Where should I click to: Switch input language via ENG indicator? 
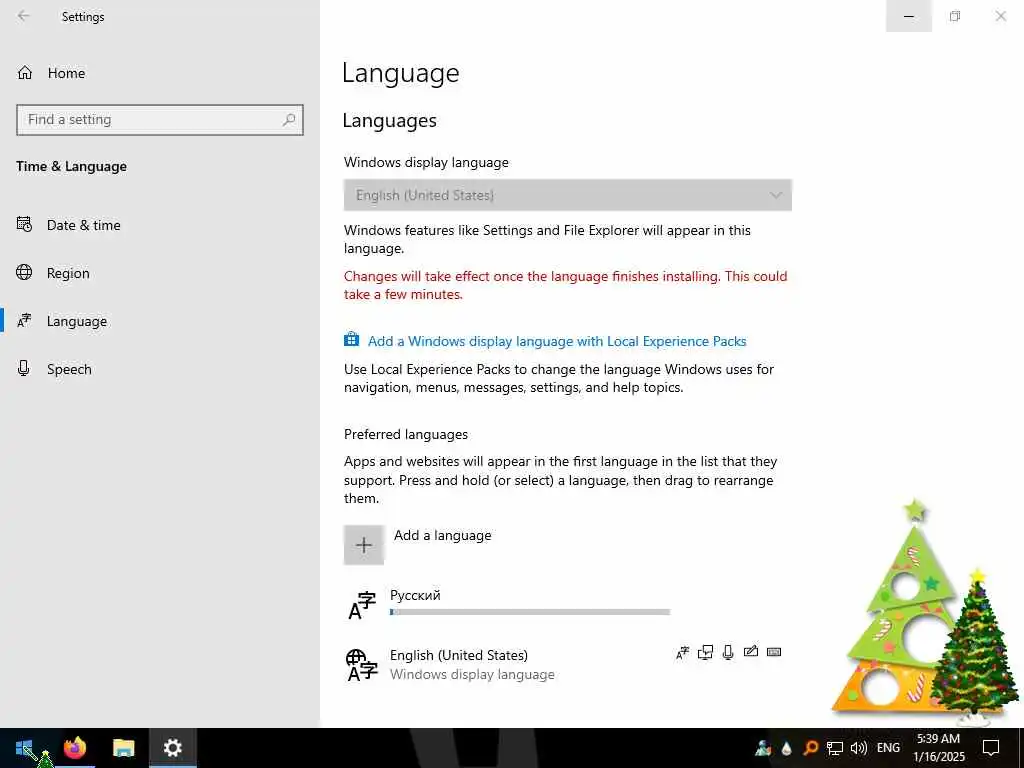point(888,748)
